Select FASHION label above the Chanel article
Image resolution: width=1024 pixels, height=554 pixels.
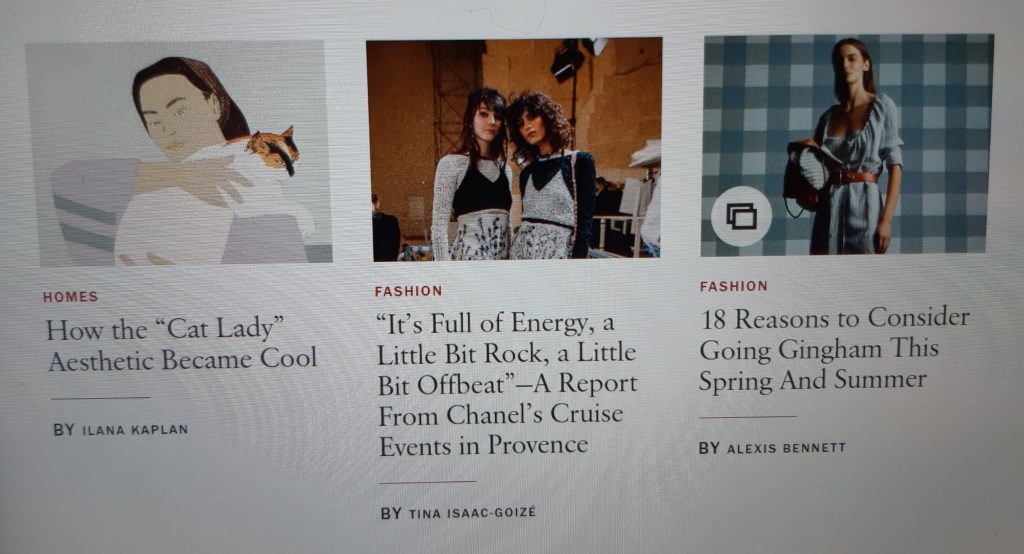tap(408, 291)
